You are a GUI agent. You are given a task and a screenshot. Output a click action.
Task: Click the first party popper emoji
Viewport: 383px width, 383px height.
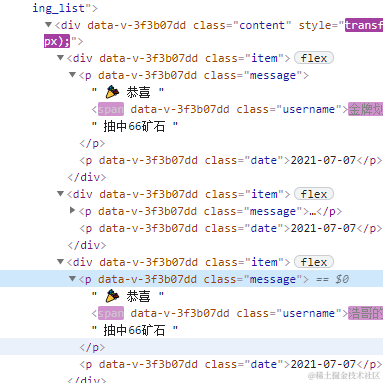[112, 92]
